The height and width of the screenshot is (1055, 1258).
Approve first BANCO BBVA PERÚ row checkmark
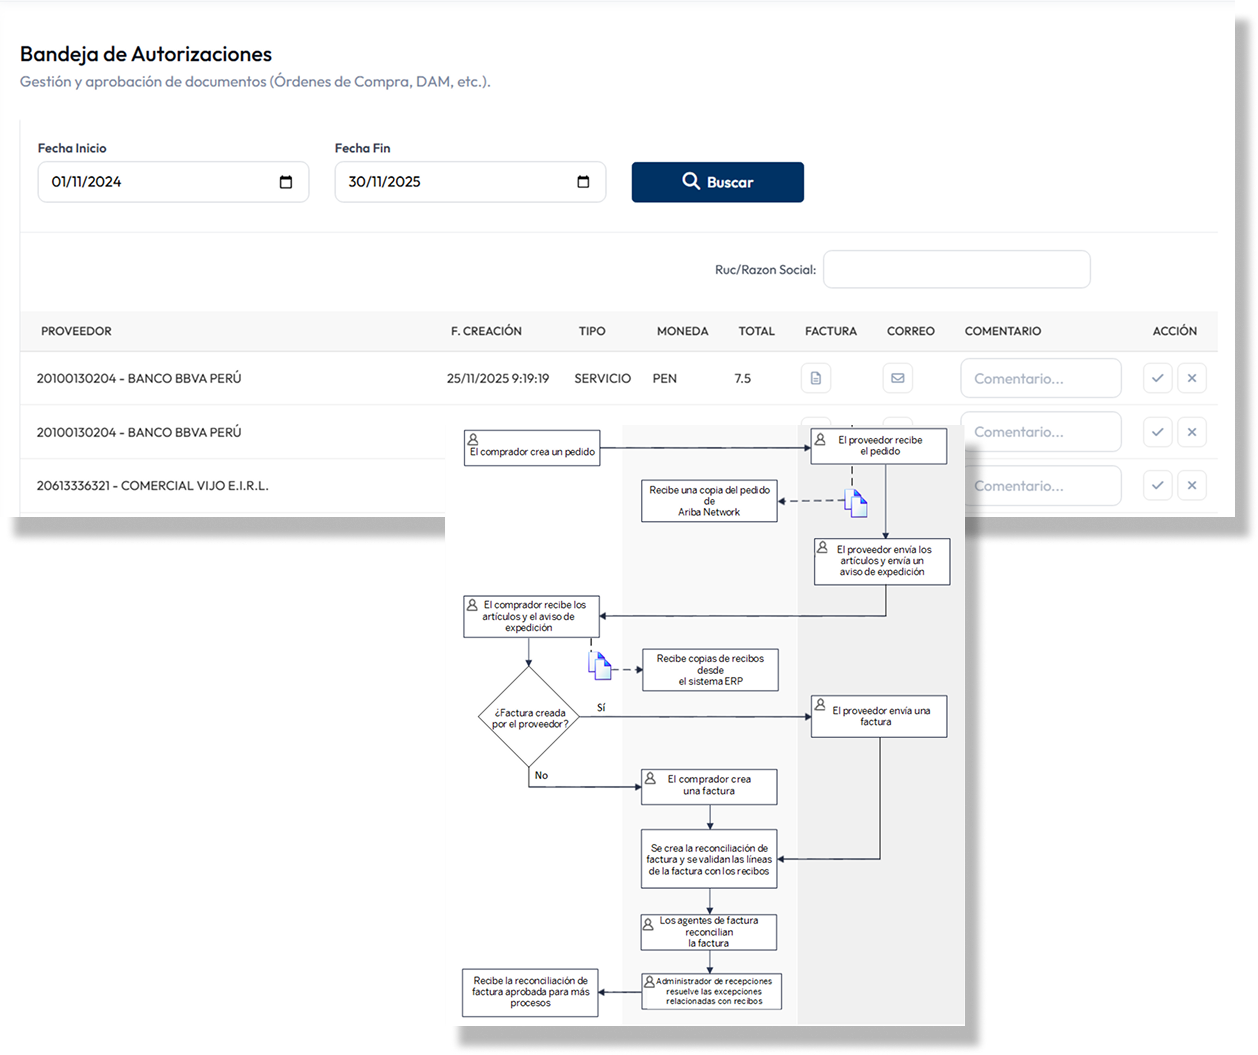1157,378
